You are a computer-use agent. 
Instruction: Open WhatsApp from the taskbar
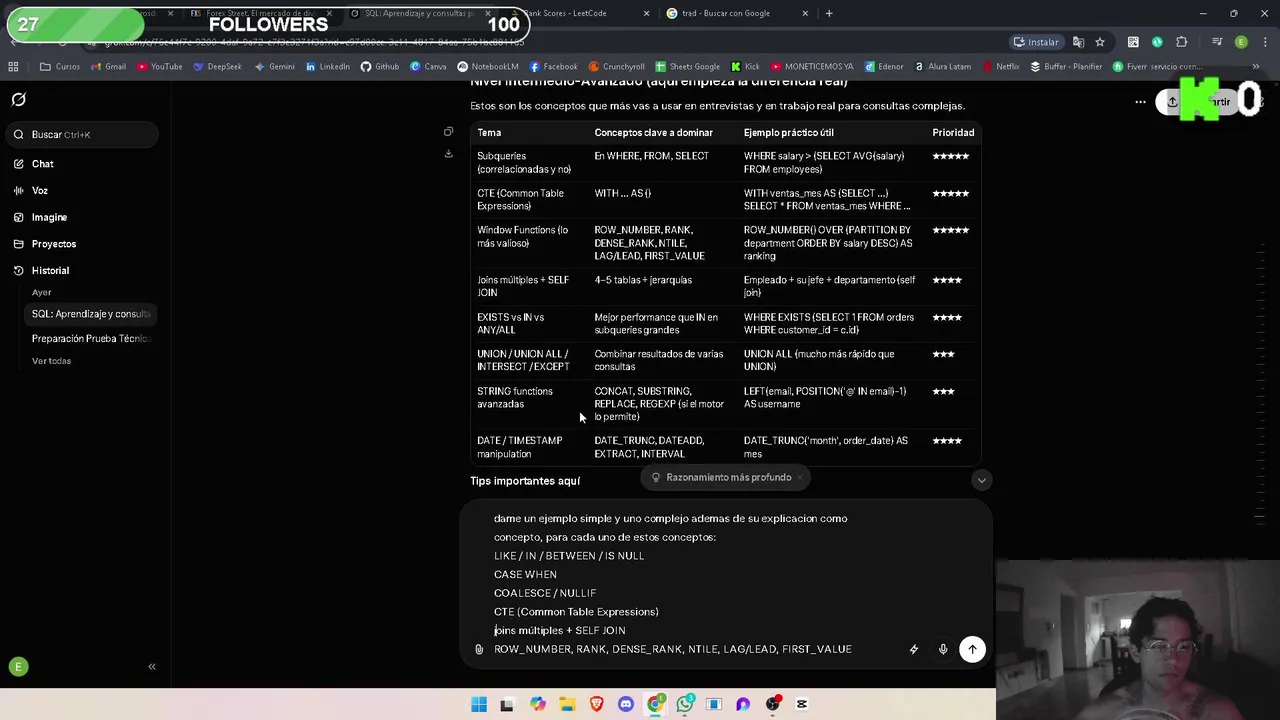[x=685, y=704]
